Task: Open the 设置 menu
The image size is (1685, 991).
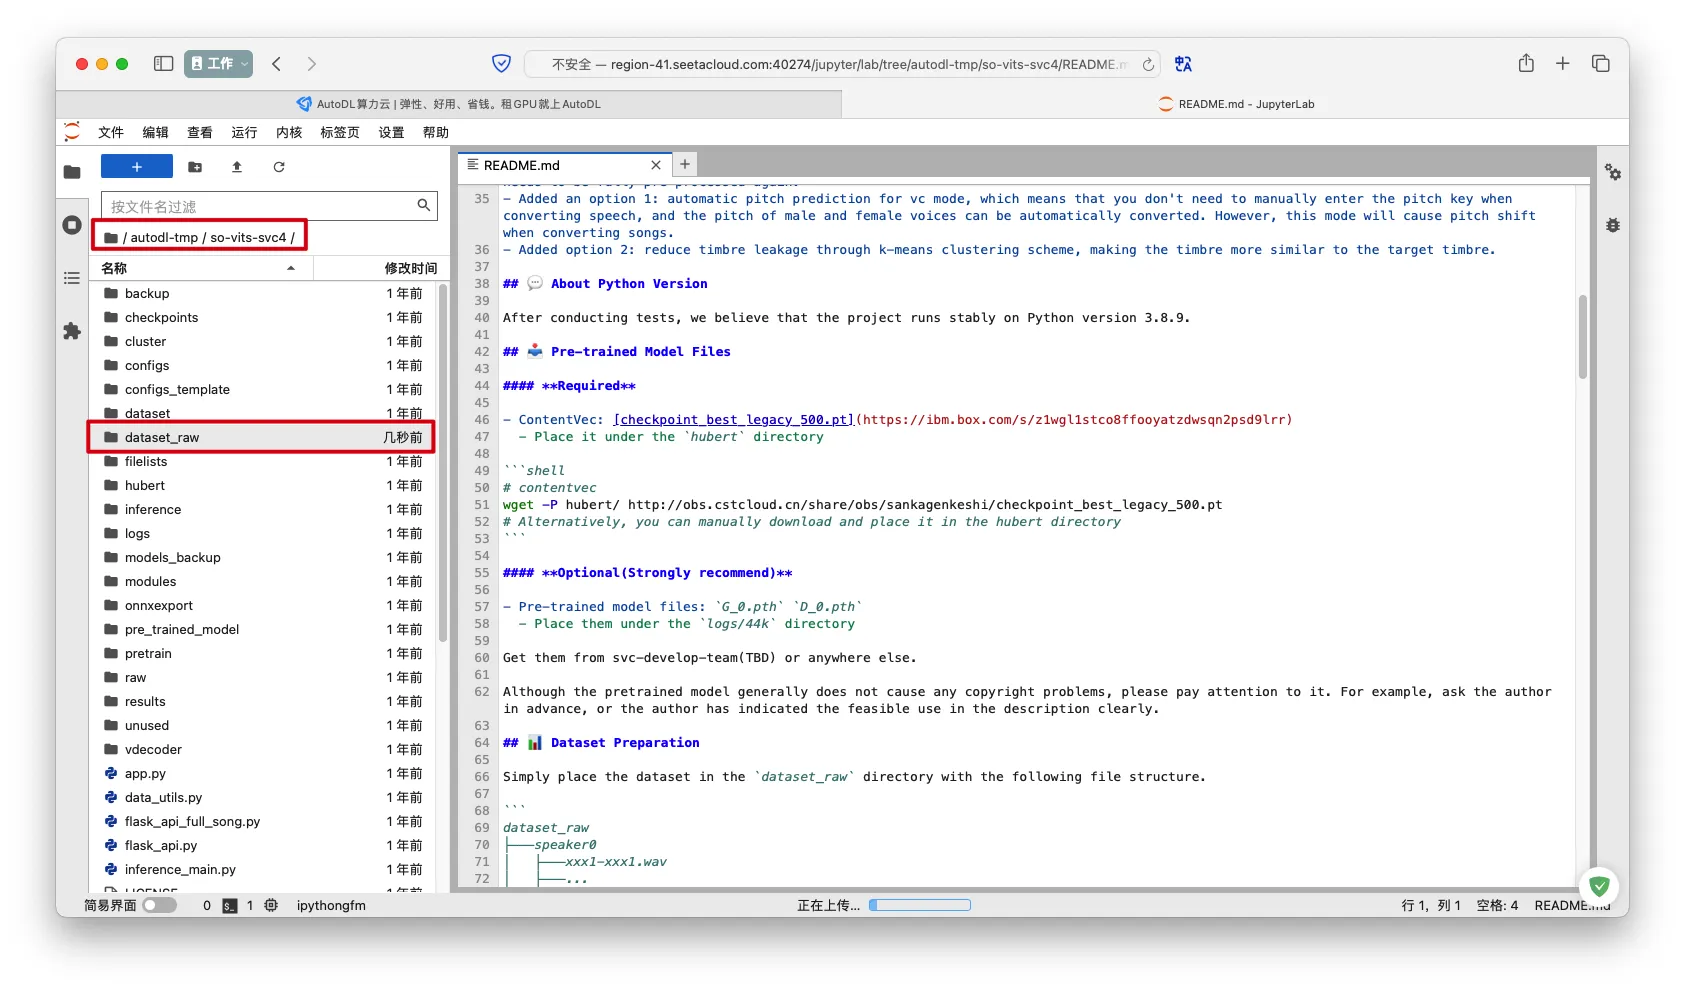Action: pos(391,132)
